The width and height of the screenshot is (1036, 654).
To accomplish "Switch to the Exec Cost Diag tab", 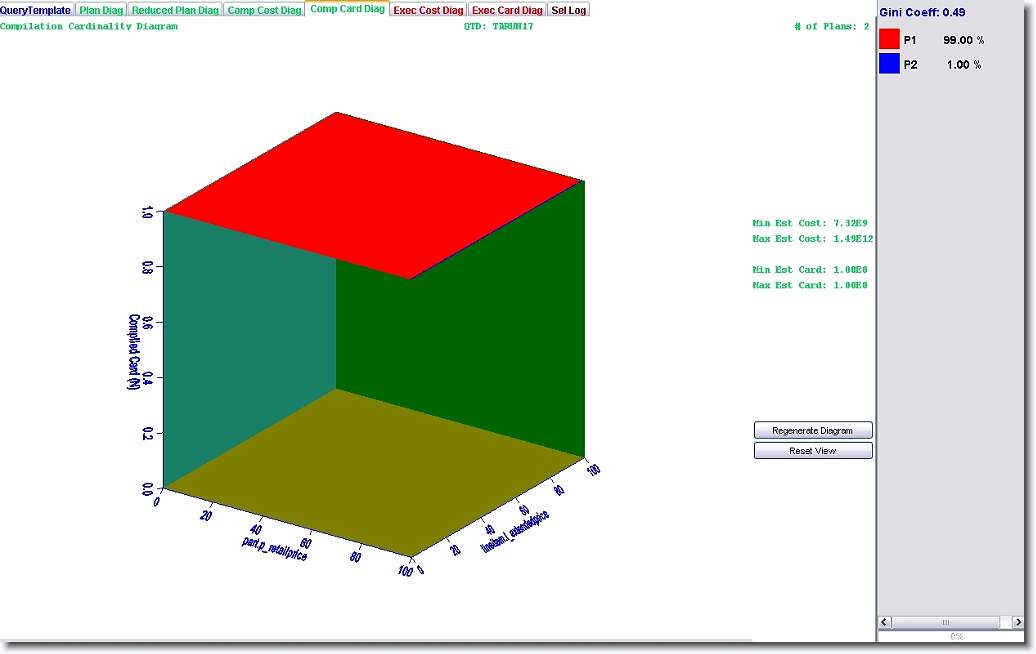I will tap(428, 10).
